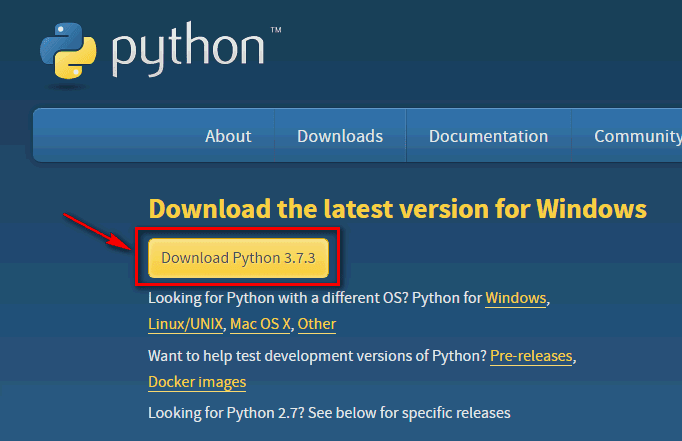
Task: Go to the Documentation menu
Action: click(488, 136)
